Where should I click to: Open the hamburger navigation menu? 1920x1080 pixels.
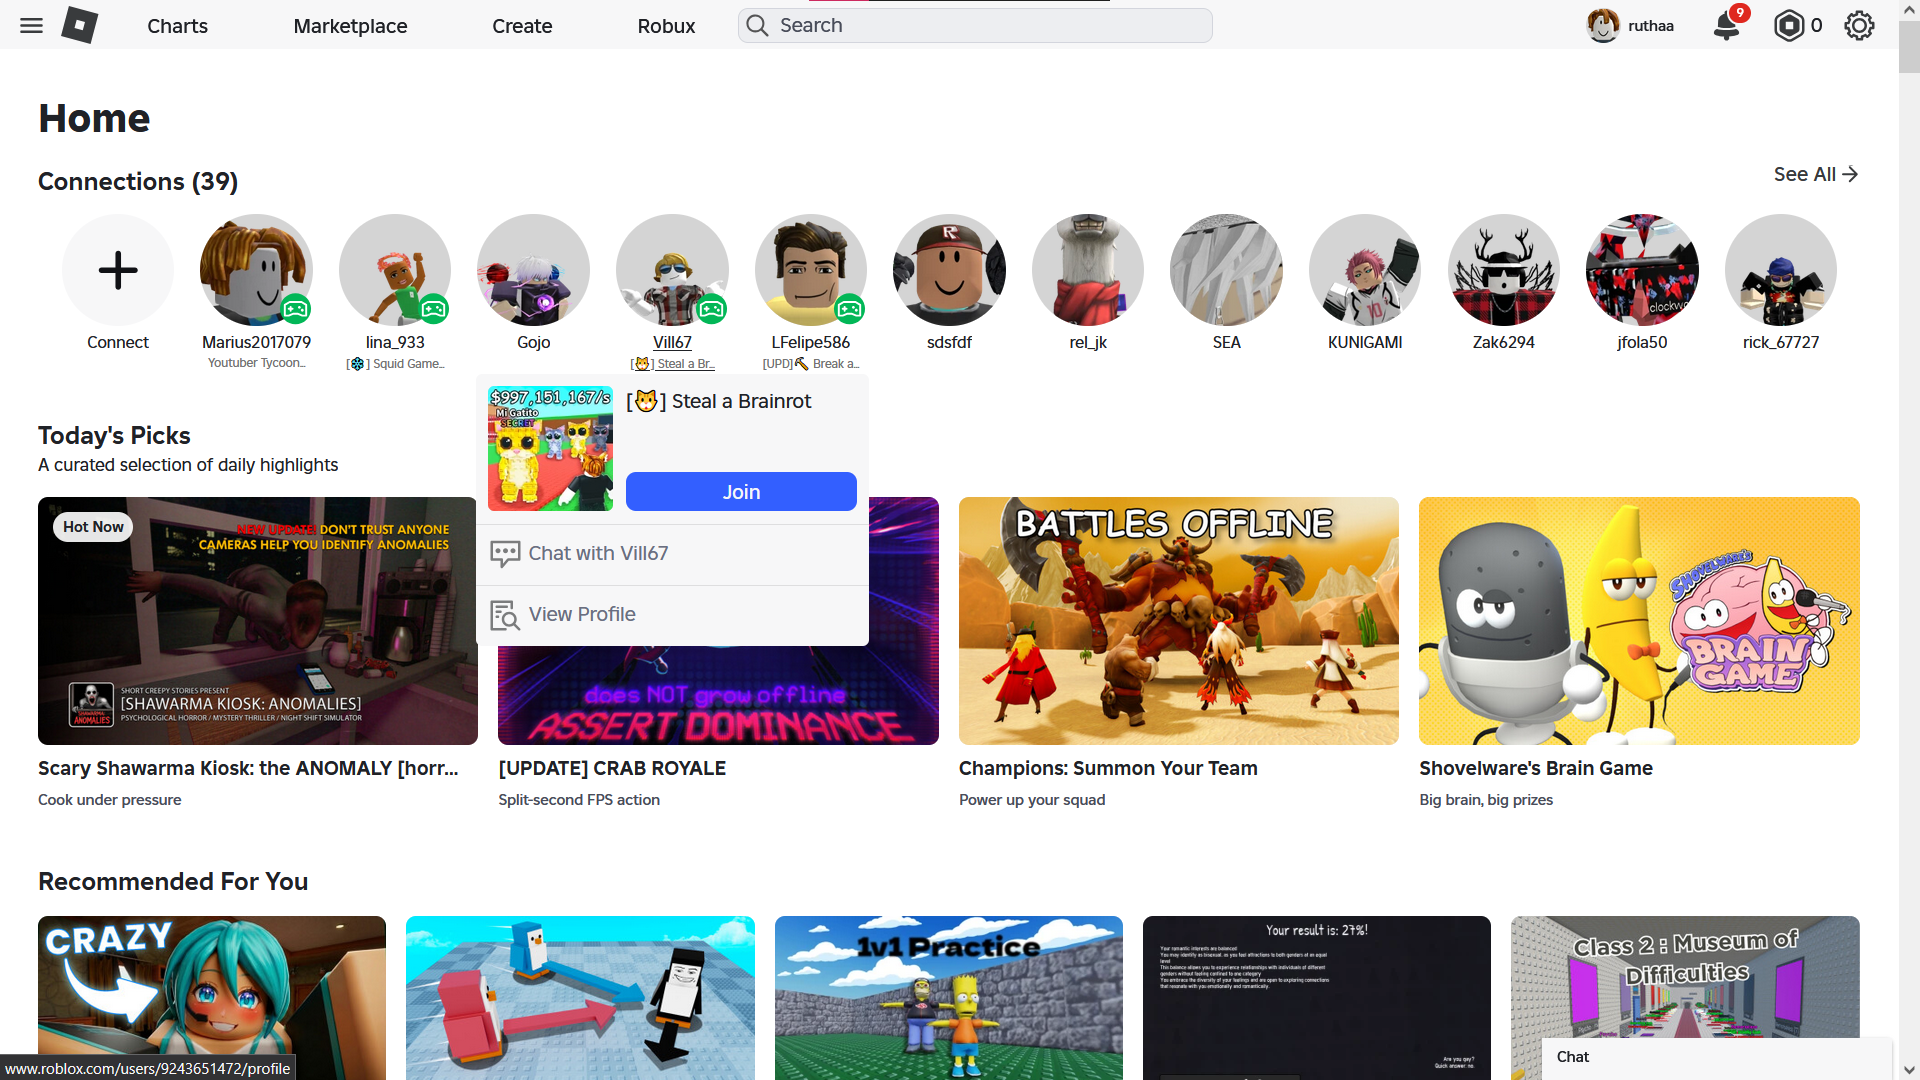[31, 25]
